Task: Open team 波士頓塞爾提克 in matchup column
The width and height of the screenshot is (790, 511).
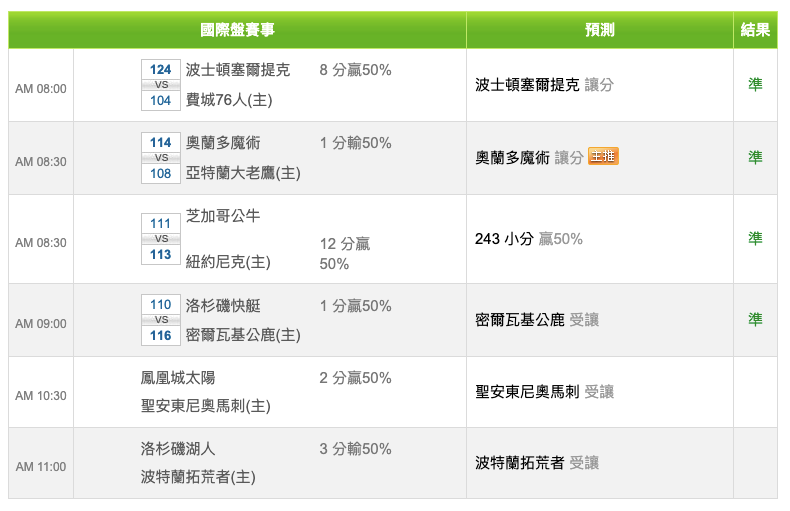Action: tap(238, 70)
